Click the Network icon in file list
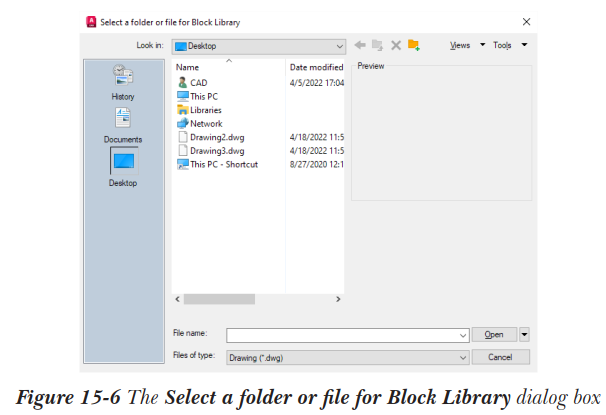Image resolution: width=606 pixels, height=415 pixels. click(182, 124)
